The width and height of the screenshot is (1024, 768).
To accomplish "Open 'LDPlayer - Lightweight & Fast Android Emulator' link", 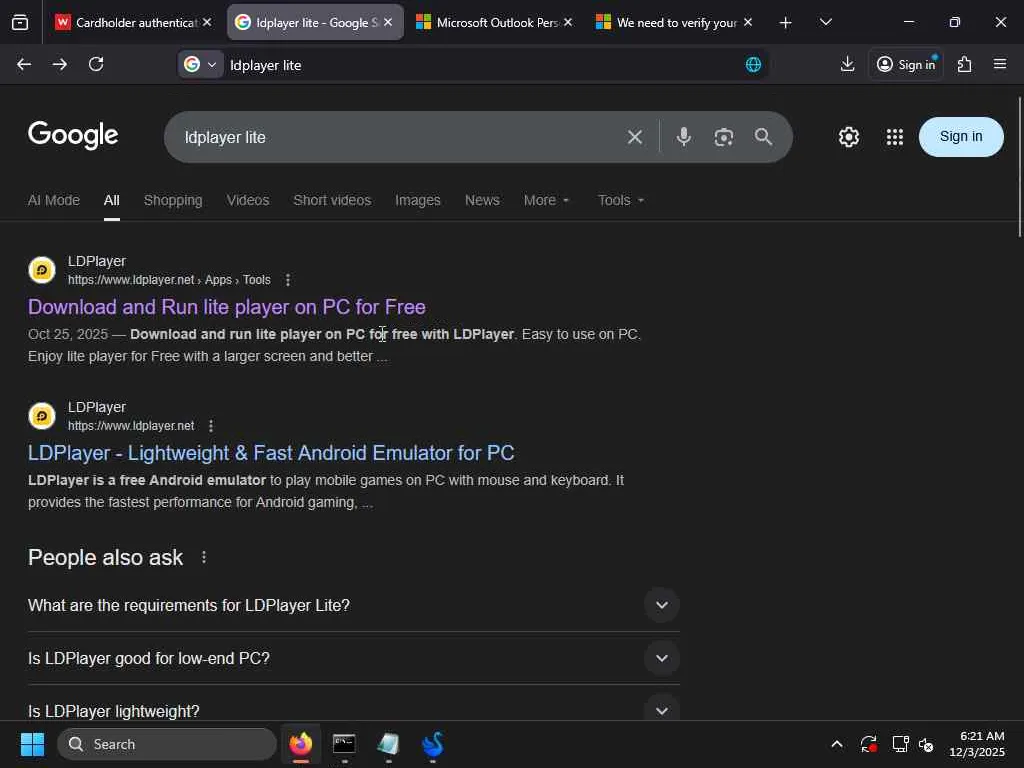I will coord(271,453).
